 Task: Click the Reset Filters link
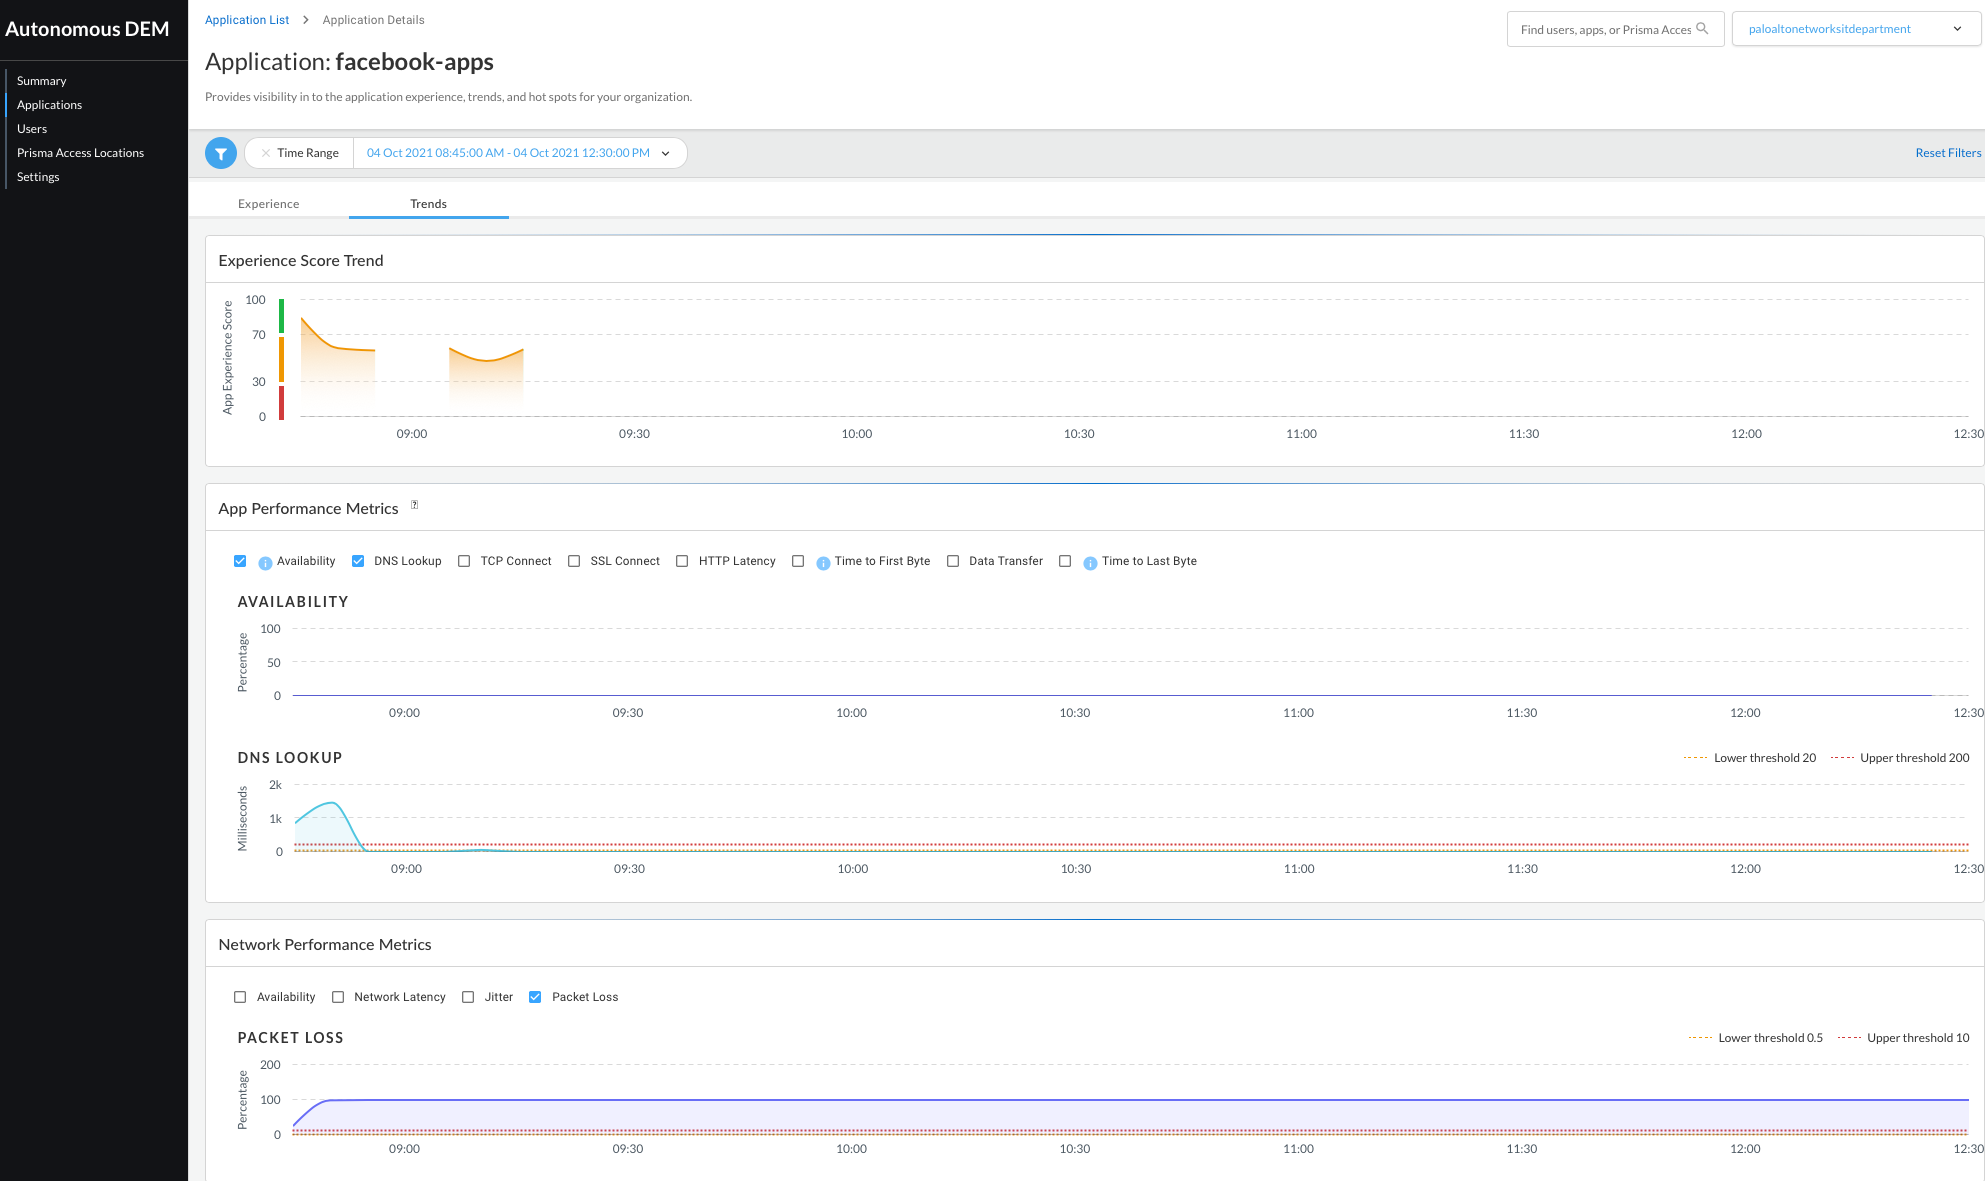coord(1948,153)
